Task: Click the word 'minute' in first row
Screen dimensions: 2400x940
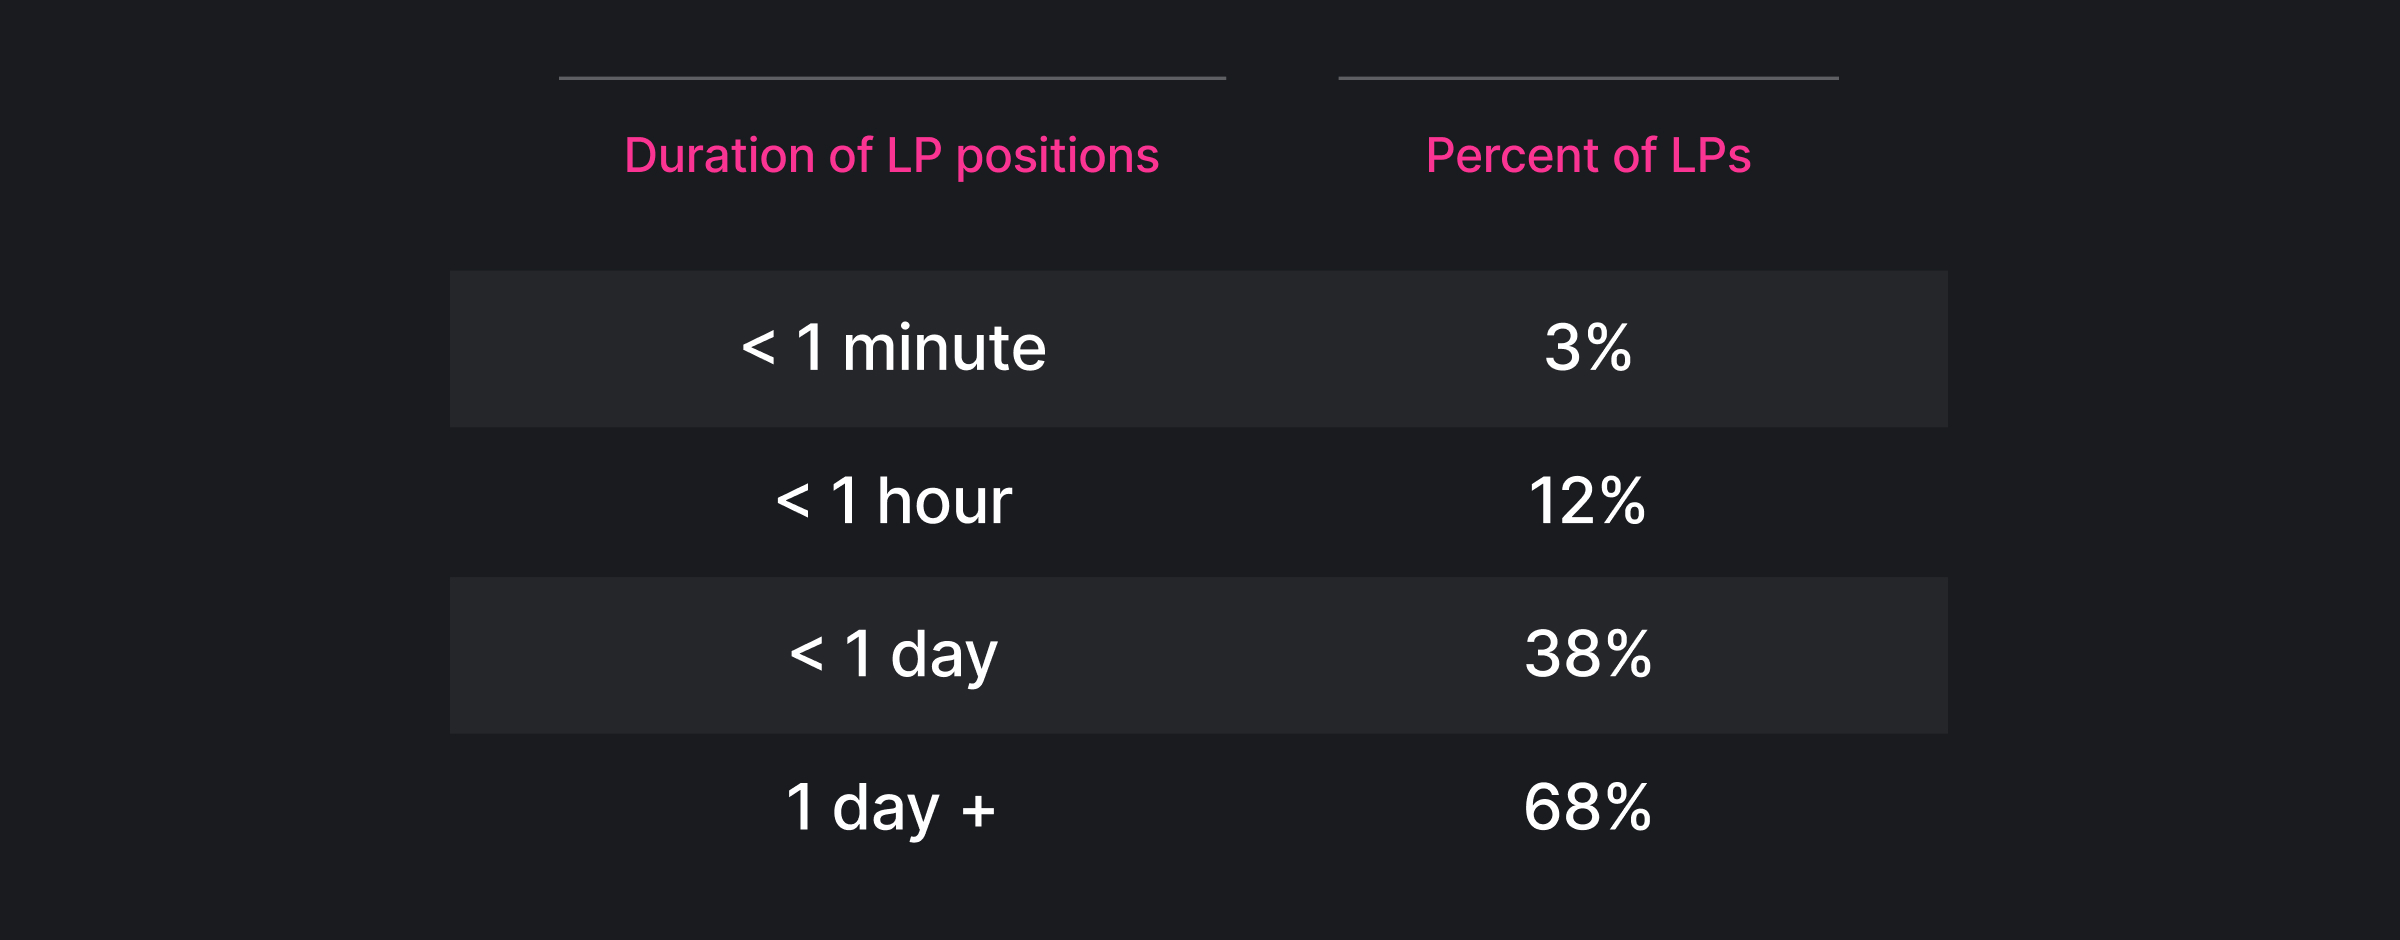Action: pyautogui.click(x=944, y=348)
